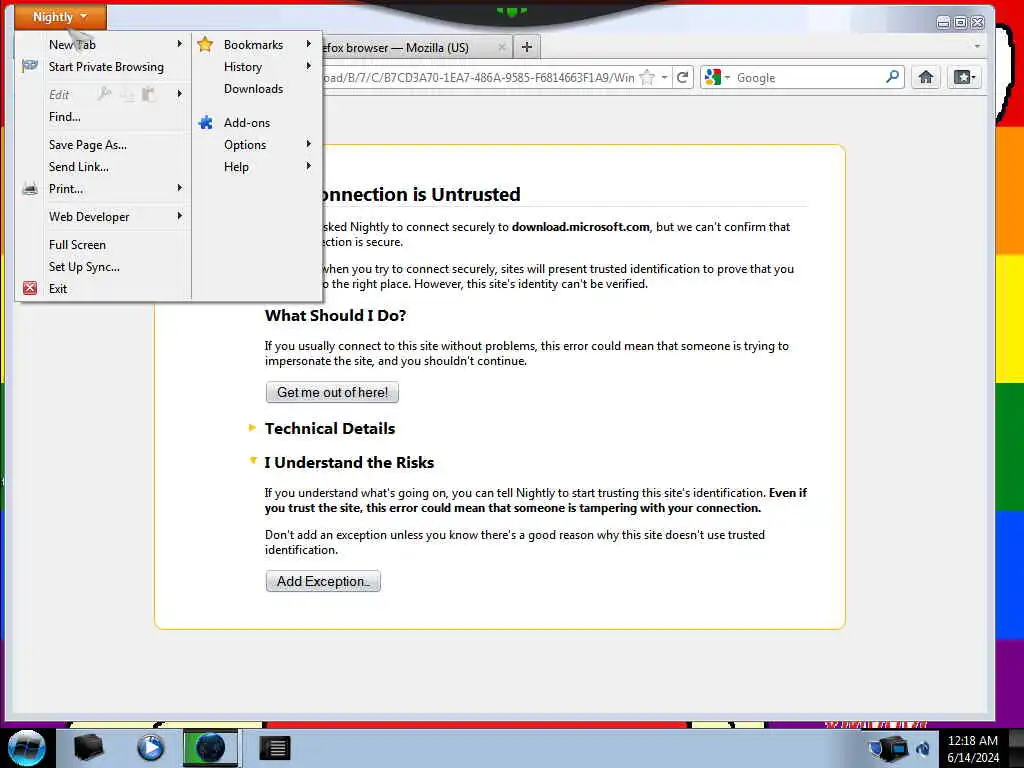Click the list all tabs arrow
Viewport: 1024px width, 768px height.
click(977, 46)
